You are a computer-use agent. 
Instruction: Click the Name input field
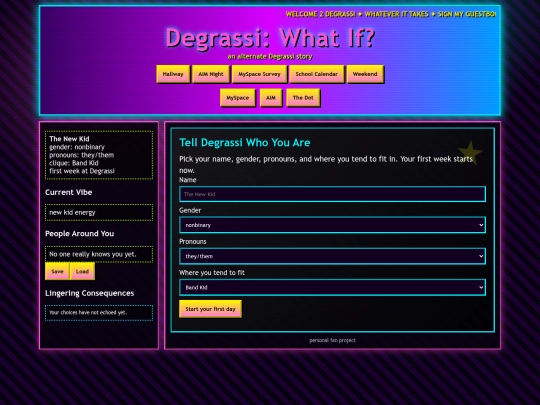[332, 194]
